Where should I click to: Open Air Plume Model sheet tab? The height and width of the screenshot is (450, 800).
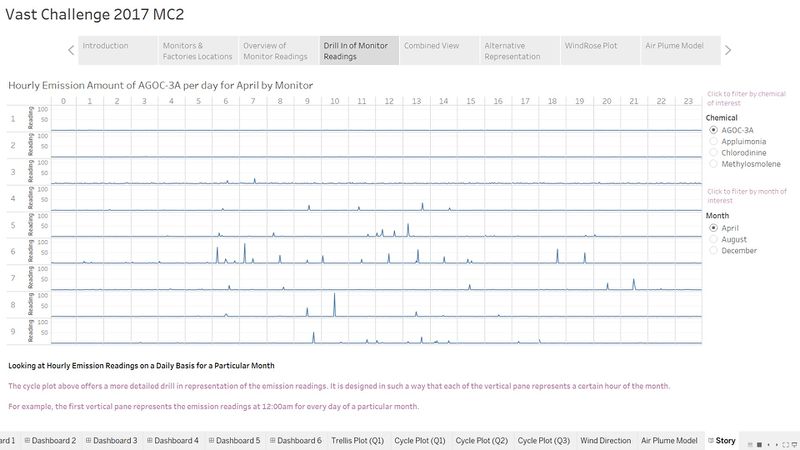pyautogui.click(x=669, y=440)
